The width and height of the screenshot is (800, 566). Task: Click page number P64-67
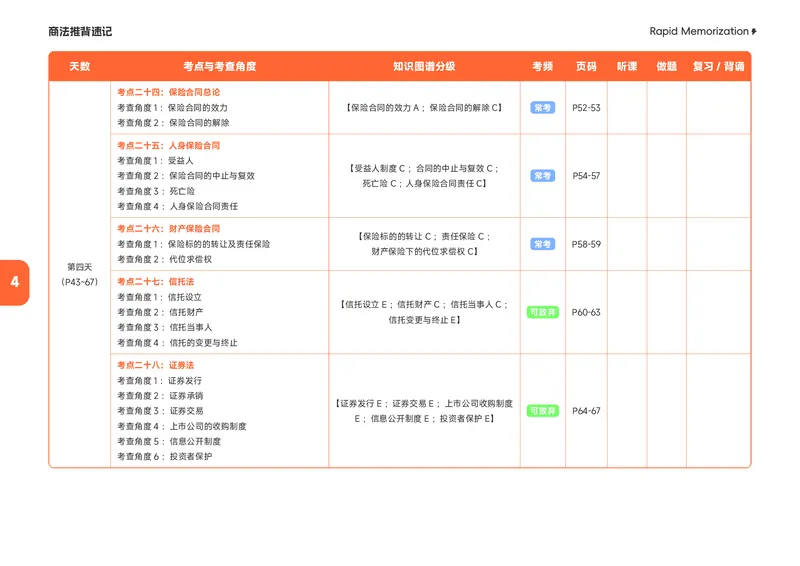[586, 411]
